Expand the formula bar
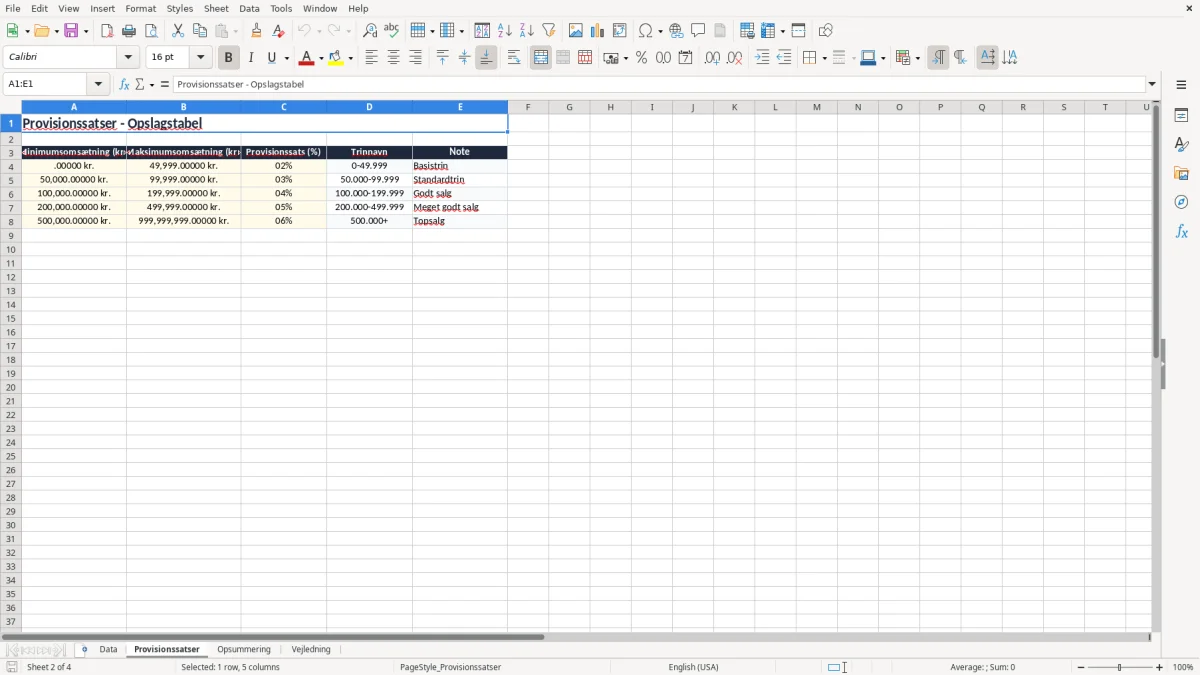The image size is (1200, 675). [1152, 85]
